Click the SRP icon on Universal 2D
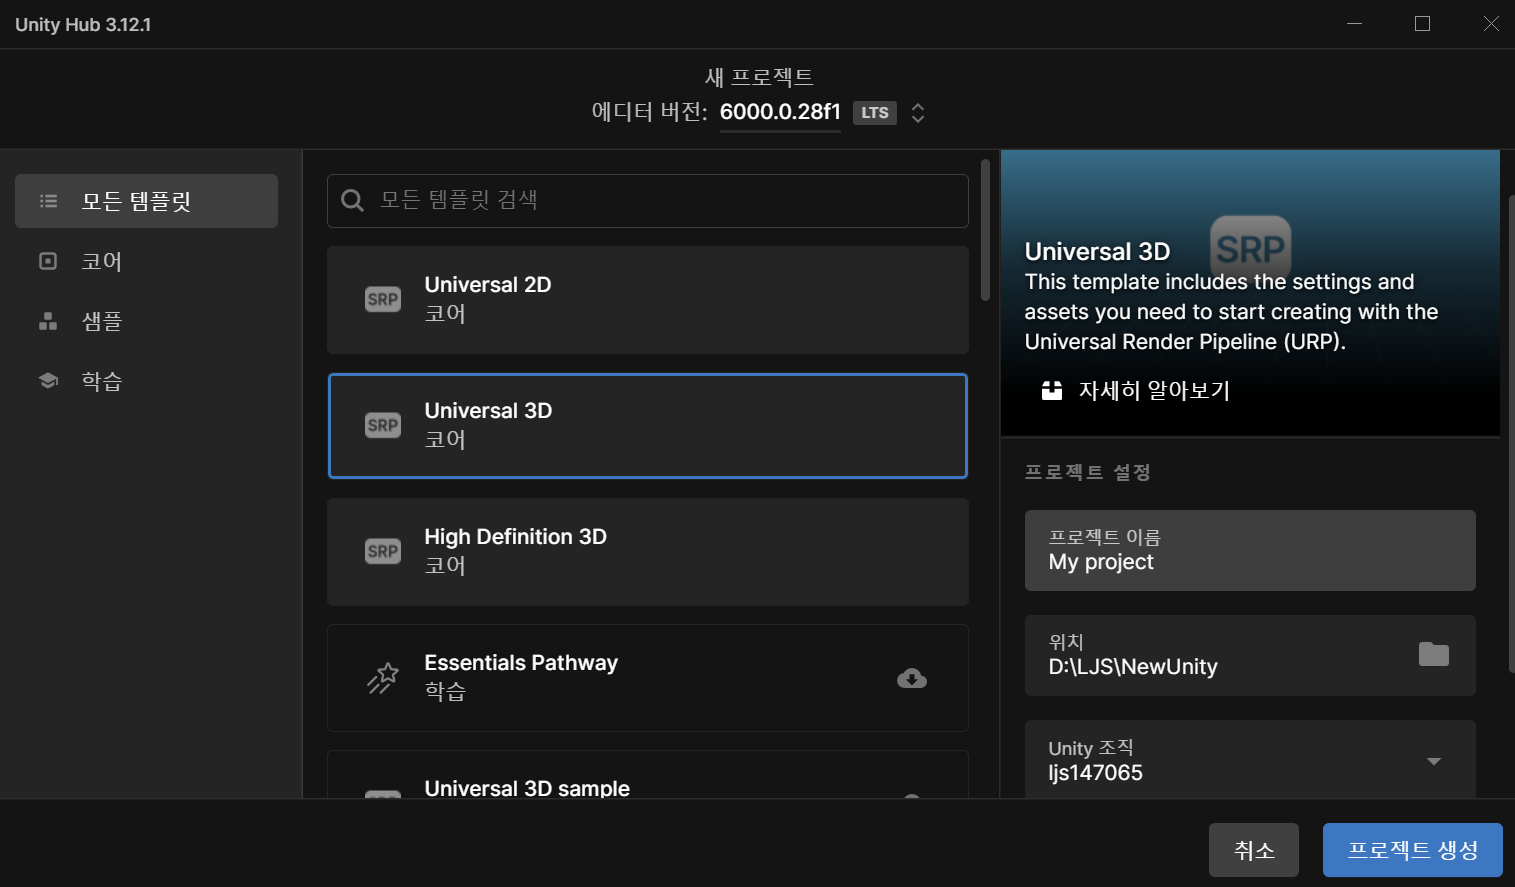The image size is (1515, 887). coord(383,299)
